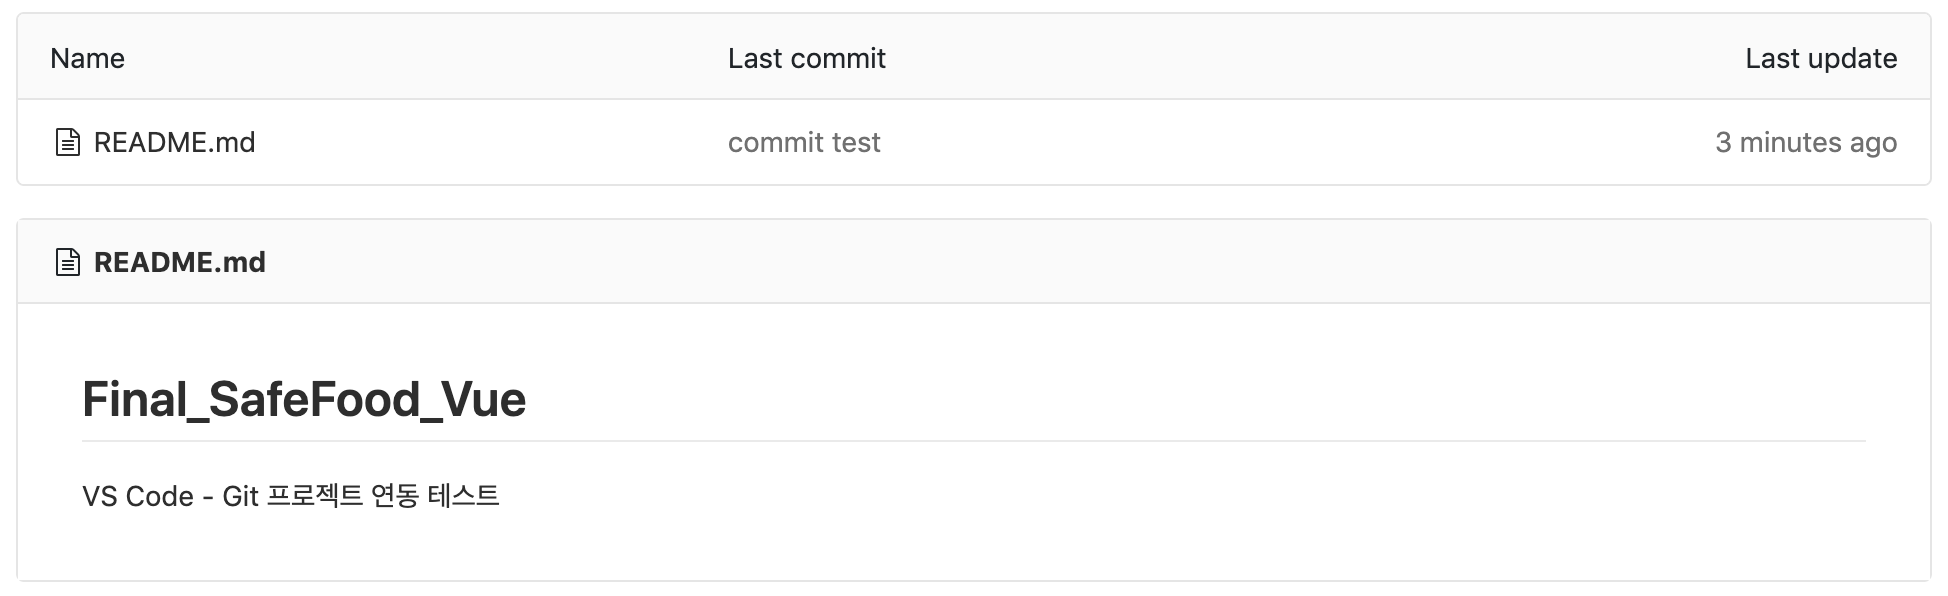Open the 'commit test' commit message link
Screen dimensions: 1948x596
804,142
